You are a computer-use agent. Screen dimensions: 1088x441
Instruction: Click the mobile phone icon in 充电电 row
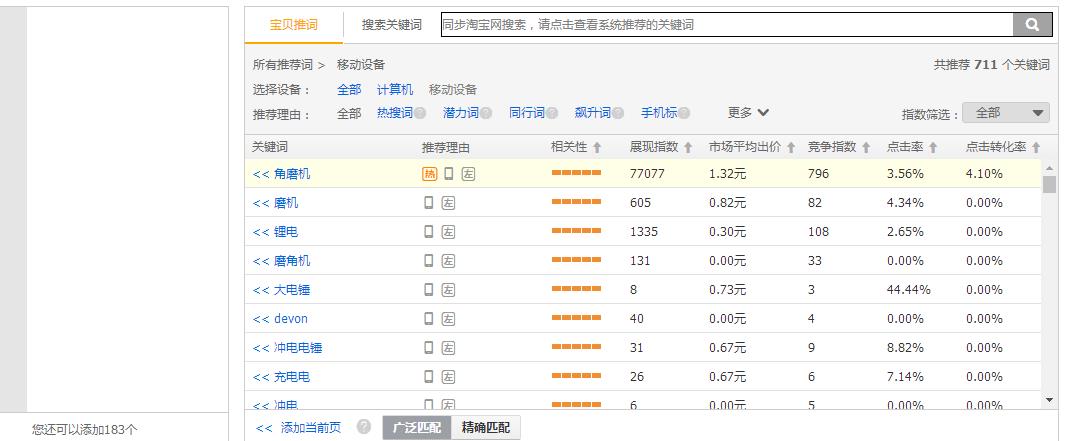pyautogui.click(x=429, y=377)
